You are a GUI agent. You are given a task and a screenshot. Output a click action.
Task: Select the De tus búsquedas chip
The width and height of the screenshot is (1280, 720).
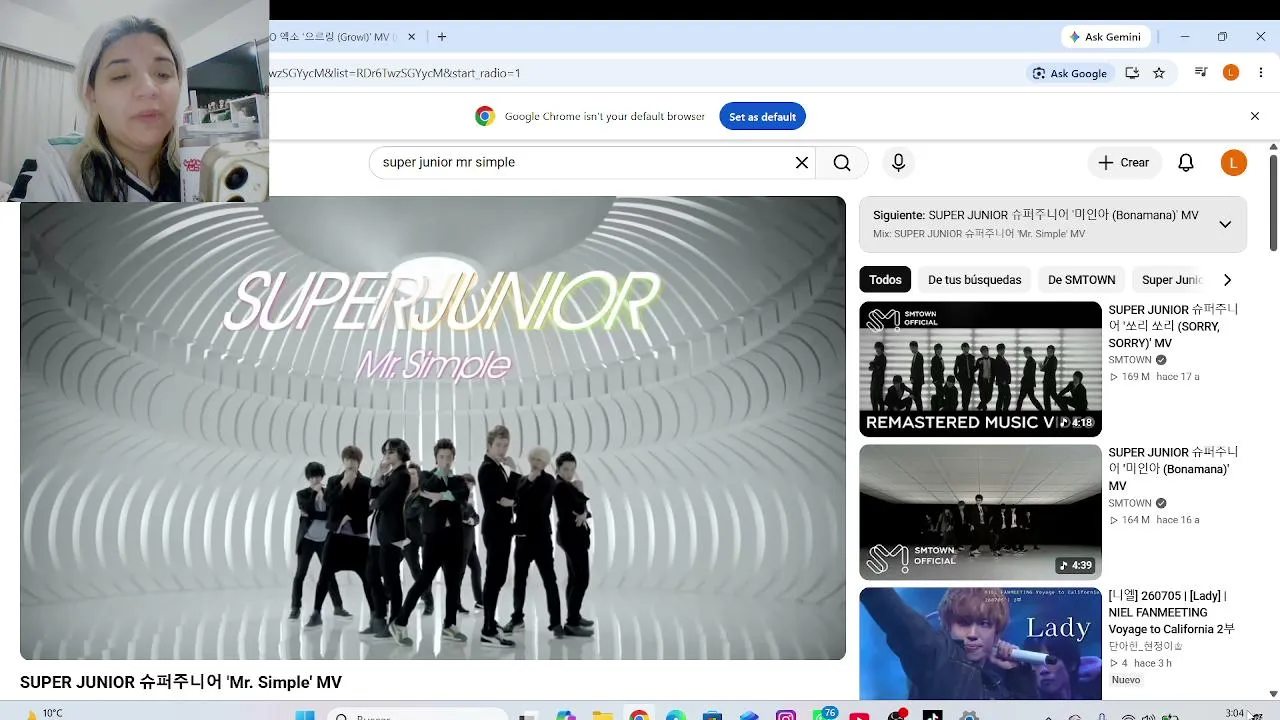click(975, 280)
